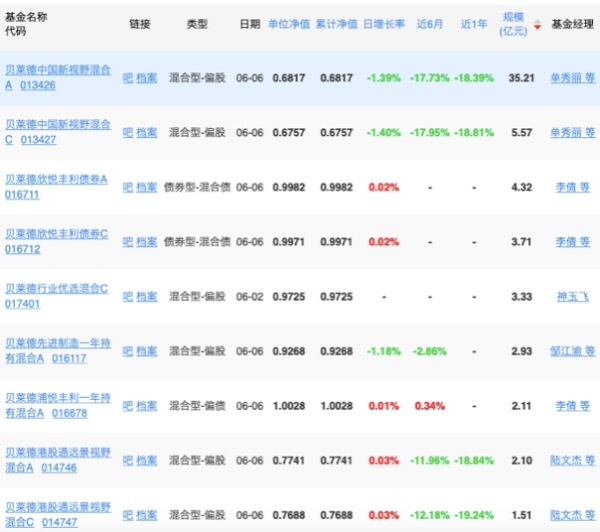Open manager 李倩 等 for fund 016712
Screen dimensions: 600x532
click(x=573, y=242)
